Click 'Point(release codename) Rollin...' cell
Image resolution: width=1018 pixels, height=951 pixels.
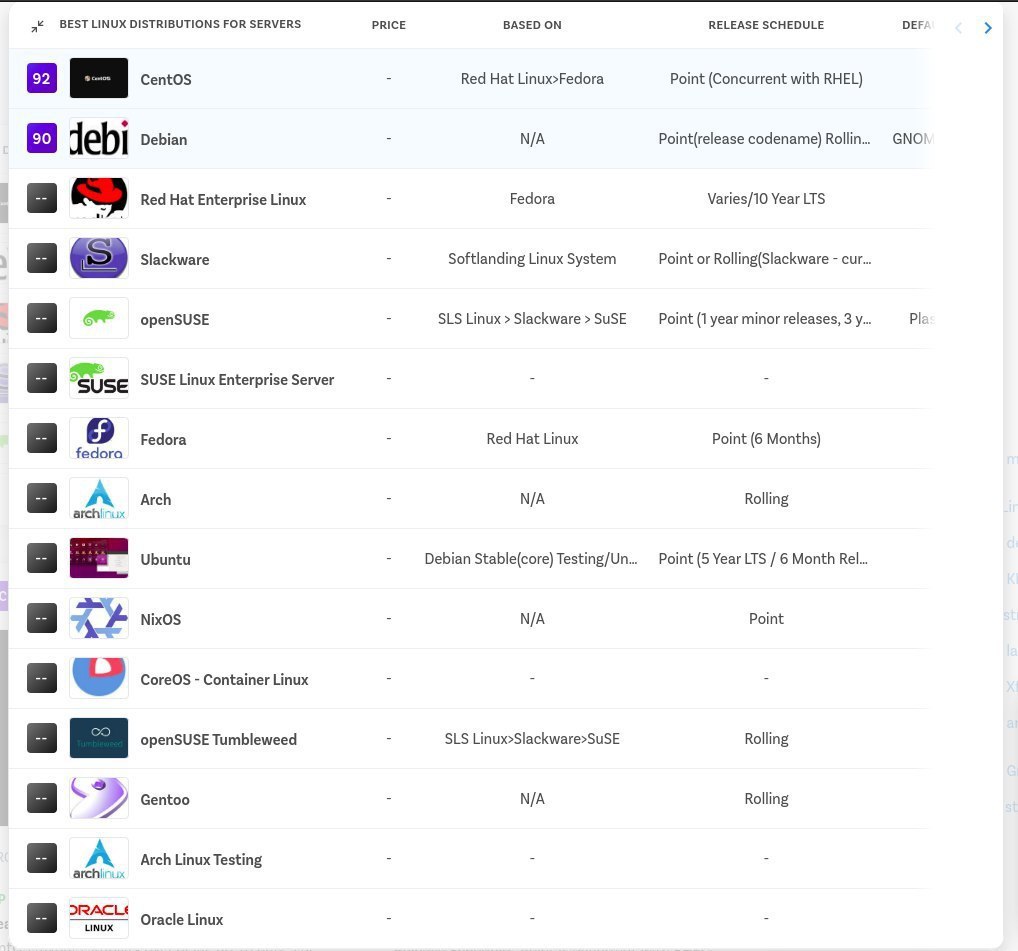[764, 139]
